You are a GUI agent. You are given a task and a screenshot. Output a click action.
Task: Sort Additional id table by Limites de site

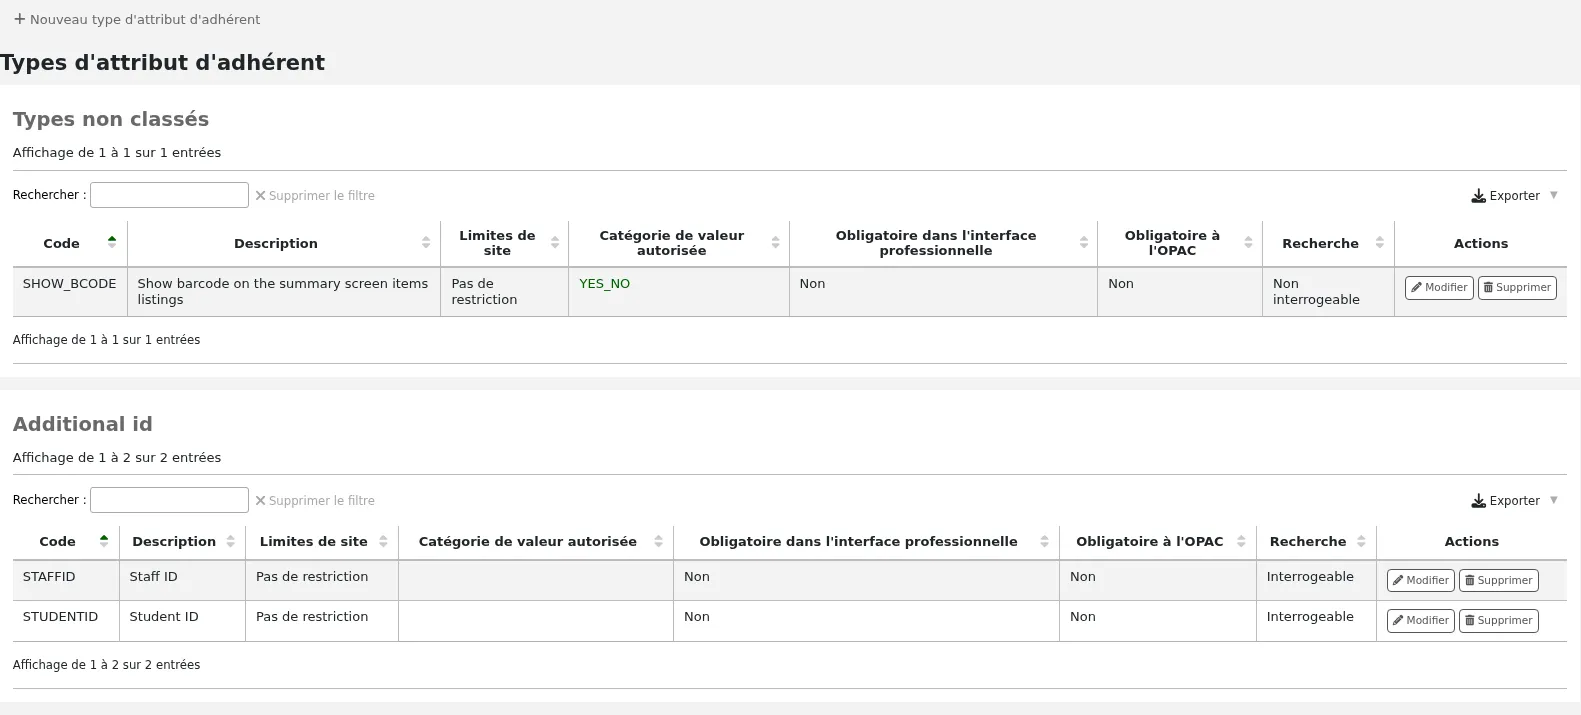pos(322,541)
